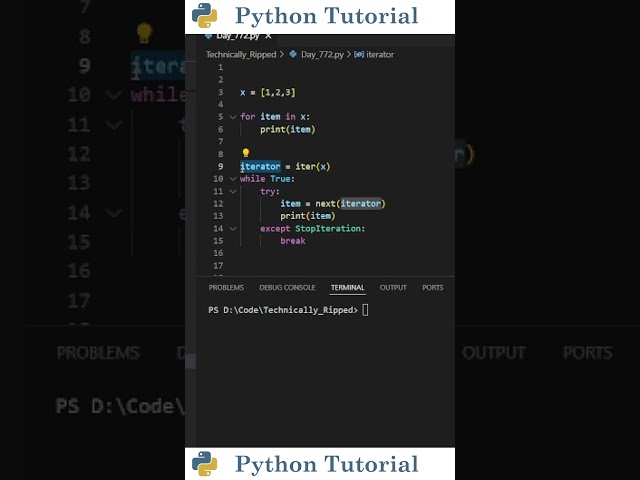The height and width of the screenshot is (480, 640).
Task: Click Technically_Ripped in the breadcrumb
Action: click(x=241, y=54)
